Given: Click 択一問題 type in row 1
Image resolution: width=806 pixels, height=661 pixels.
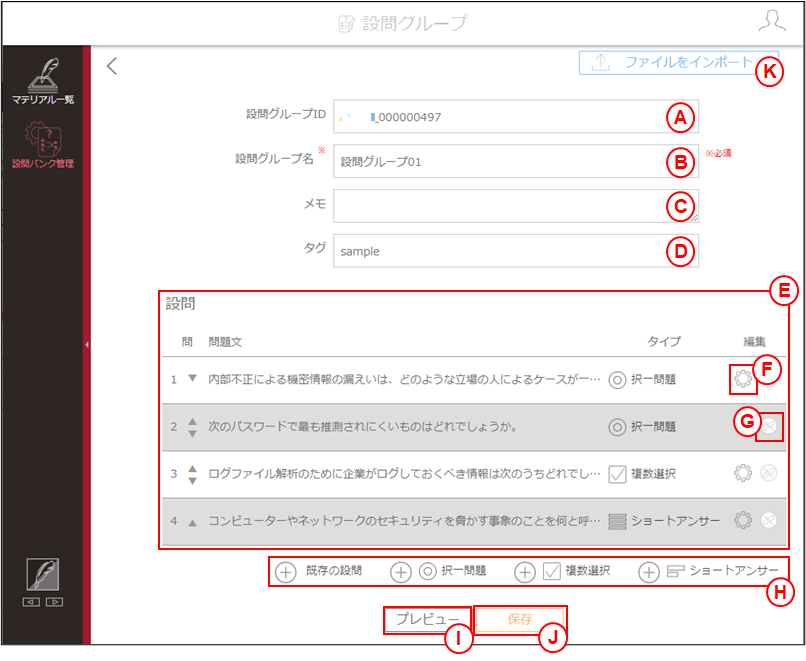Looking at the screenshot, I should (x=643, y=380).
